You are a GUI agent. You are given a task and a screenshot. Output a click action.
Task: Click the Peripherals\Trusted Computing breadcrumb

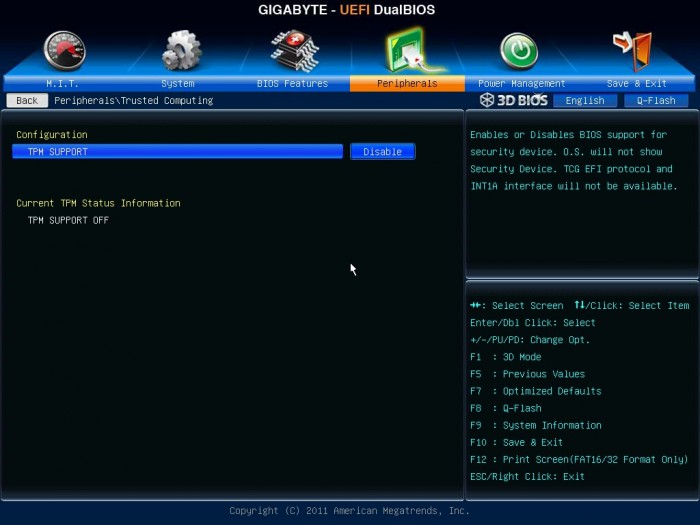pyautogui.click(x=133, y=100)
